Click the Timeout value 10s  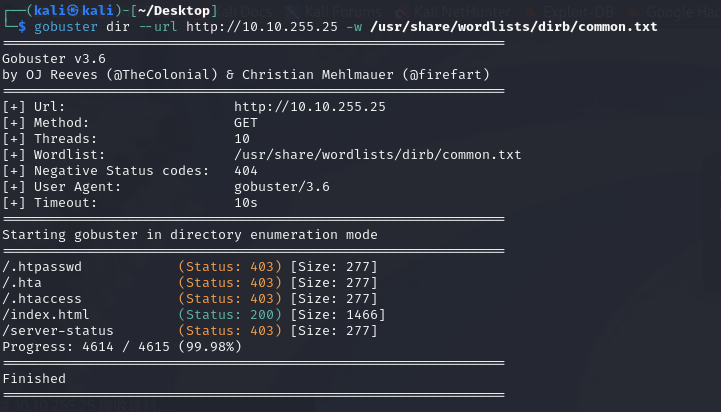click(x=246, y=202)
